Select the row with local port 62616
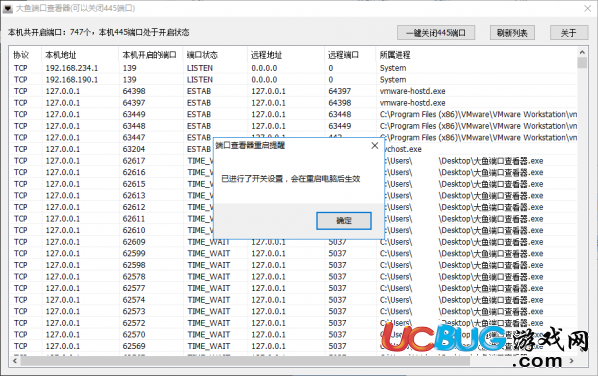Image resolution: width=598 pixels, height=376 pixels. click(x=293, y=172)
